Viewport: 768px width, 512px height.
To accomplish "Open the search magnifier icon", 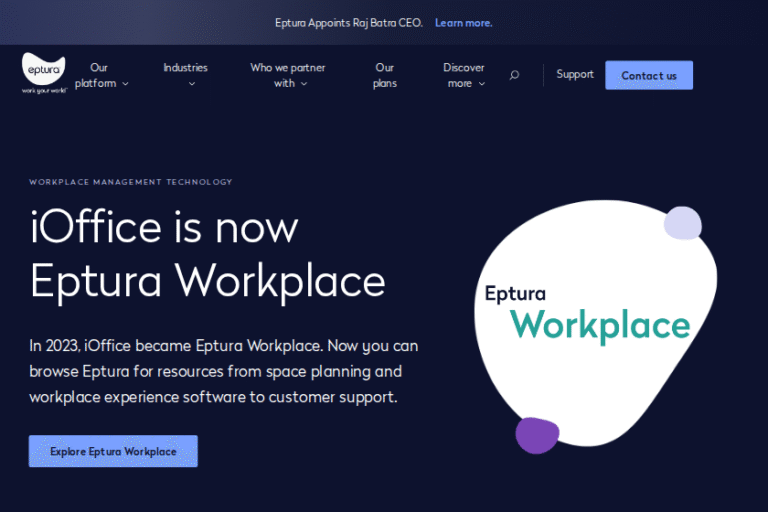I will tap(514, 75).
